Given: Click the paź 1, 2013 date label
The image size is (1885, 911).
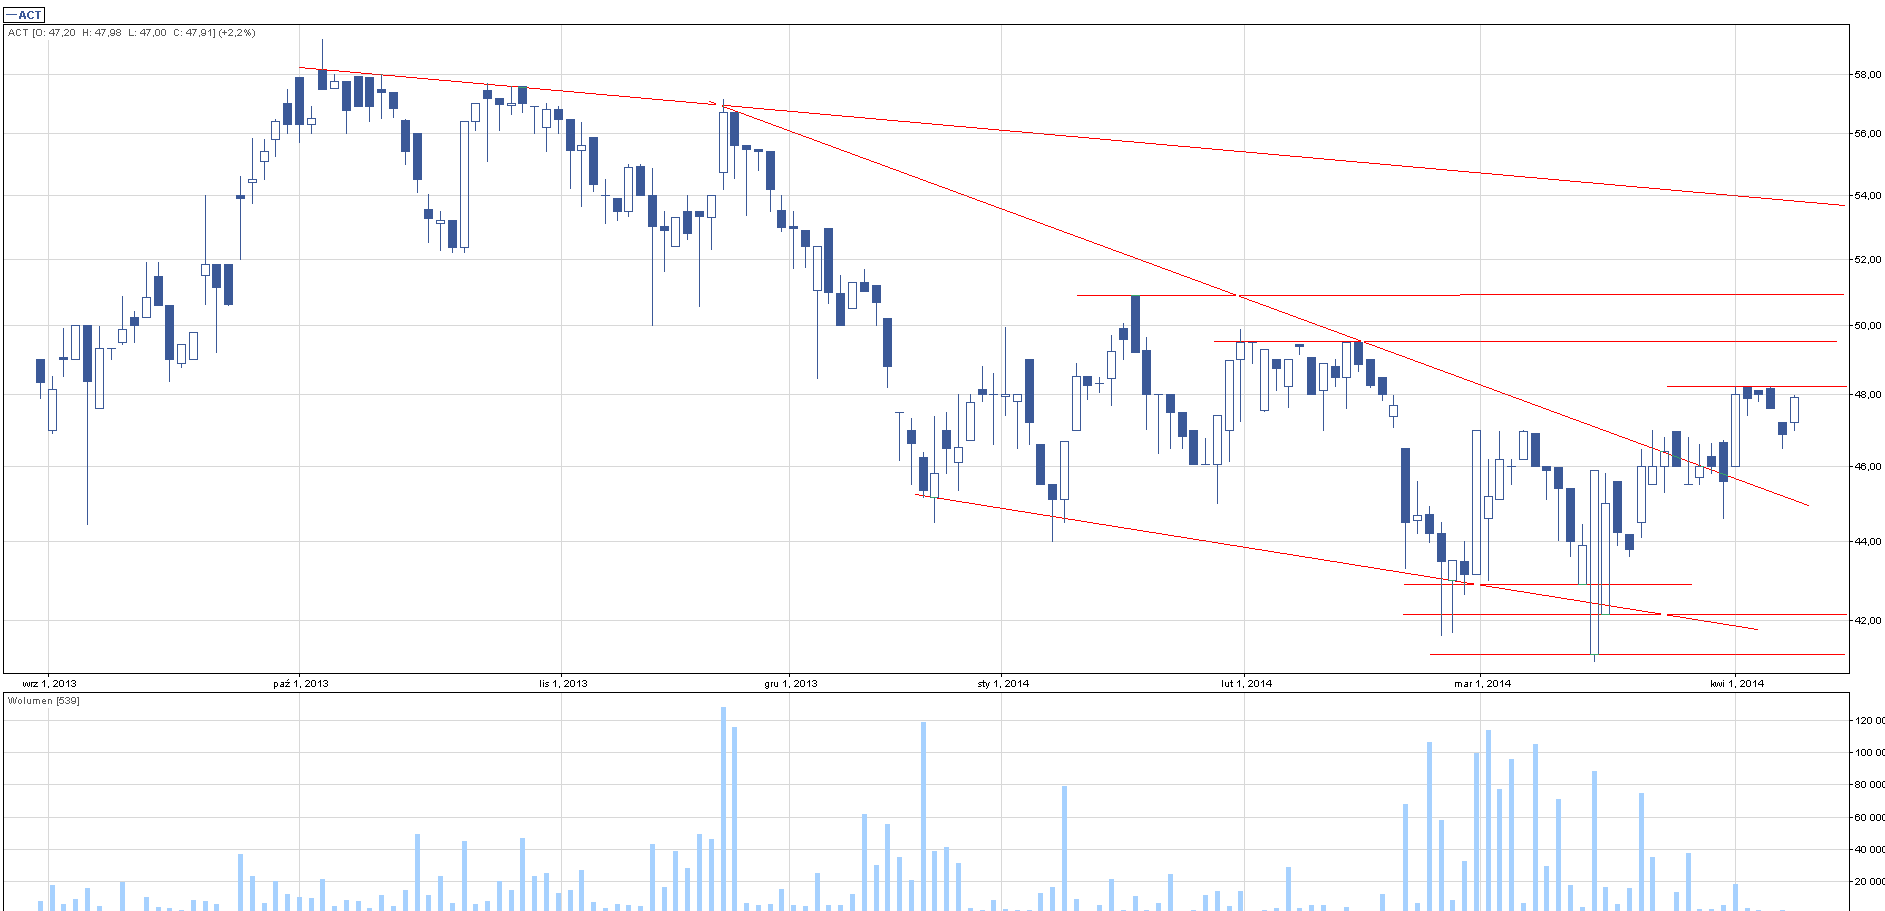Looking at the screenshot, I should pyautogui.click(x=300, y=684).
